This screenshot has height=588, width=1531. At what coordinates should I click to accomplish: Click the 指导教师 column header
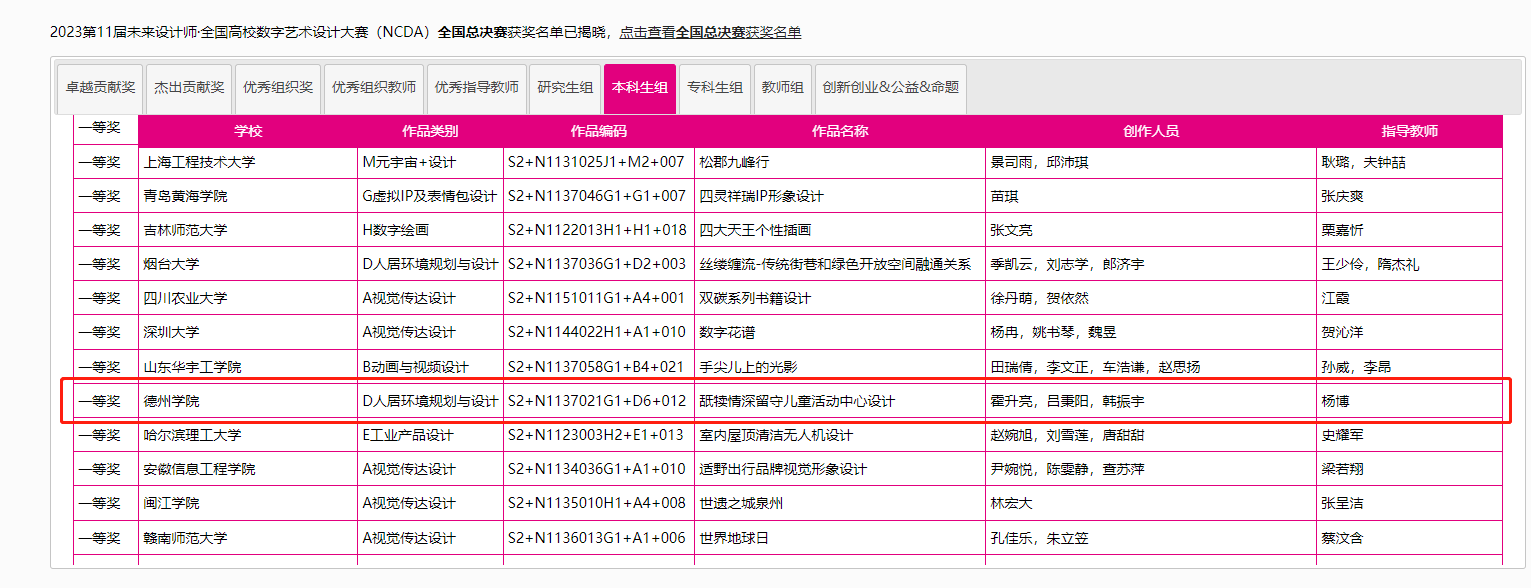[x=1409, y=132]
